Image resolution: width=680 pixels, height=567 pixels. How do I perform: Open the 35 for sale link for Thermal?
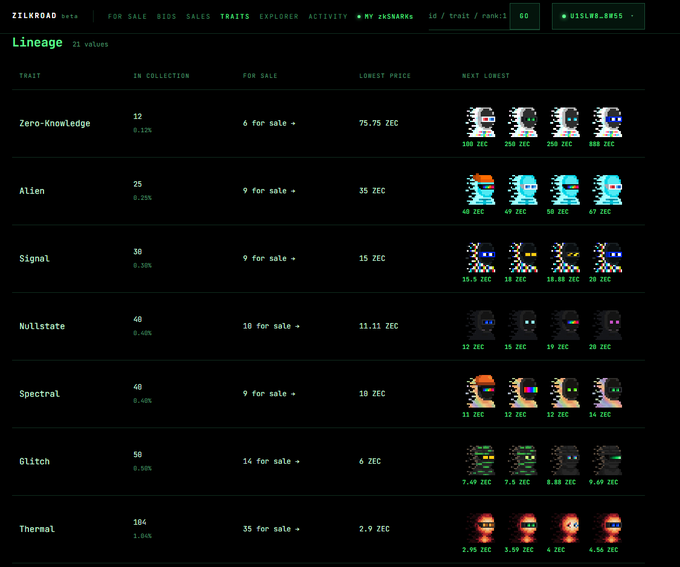coord(271,529)
